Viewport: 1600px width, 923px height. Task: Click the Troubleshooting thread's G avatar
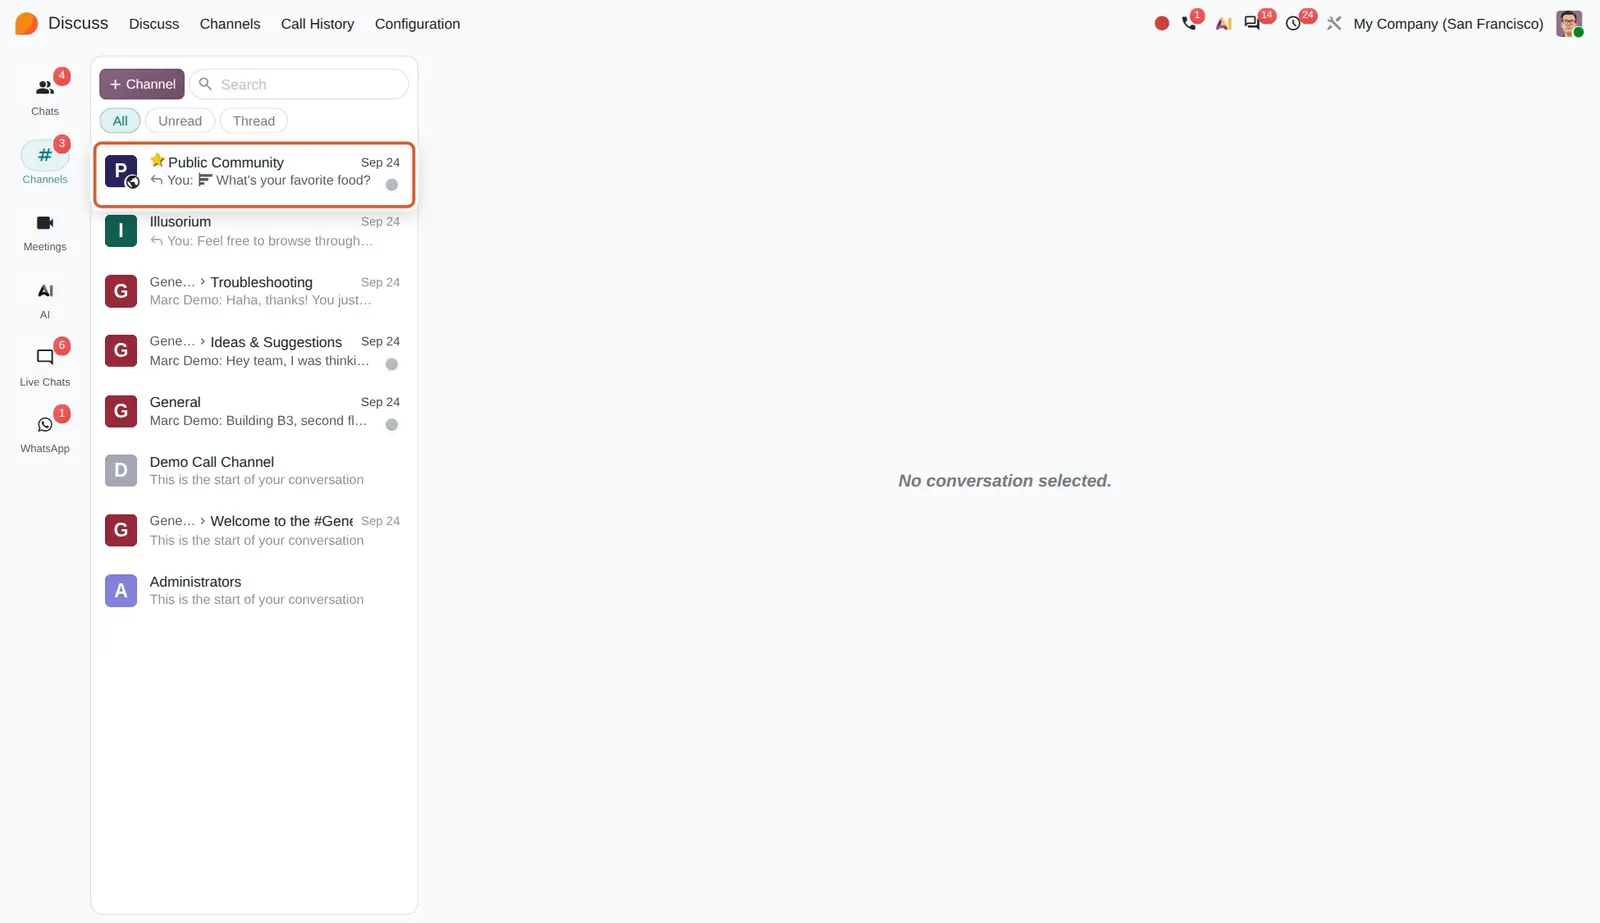pos(121,291)
